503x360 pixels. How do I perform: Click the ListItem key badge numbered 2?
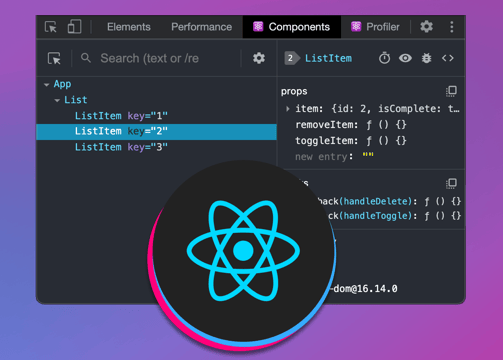(x=291, y=58)
